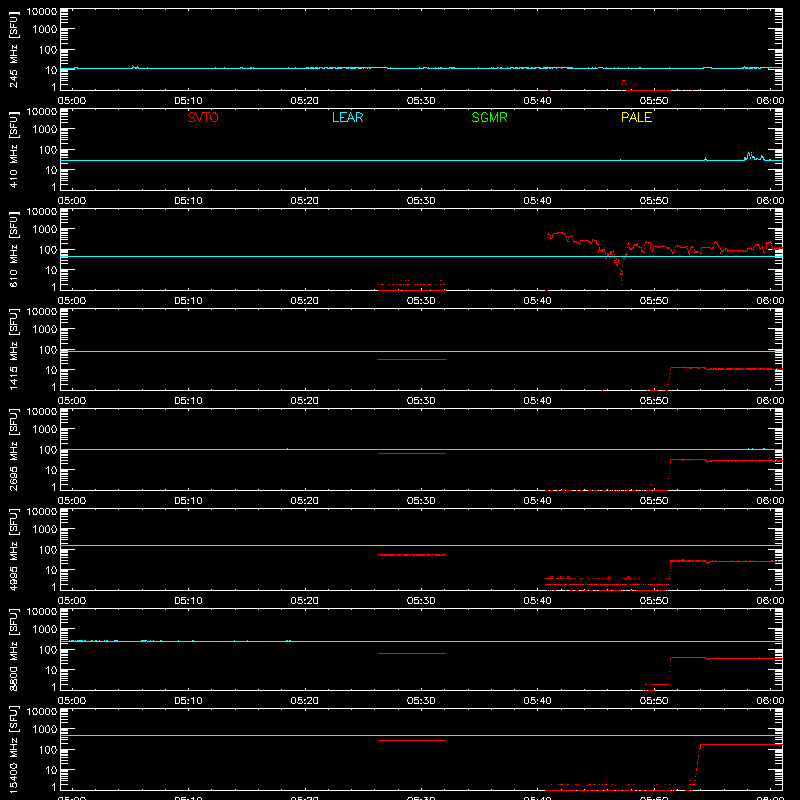Viewport: 800px width, 800px height.
Task: Click the 1000 y-axis label of the 2695 MHz panel
Action: (x=45, y=430)
